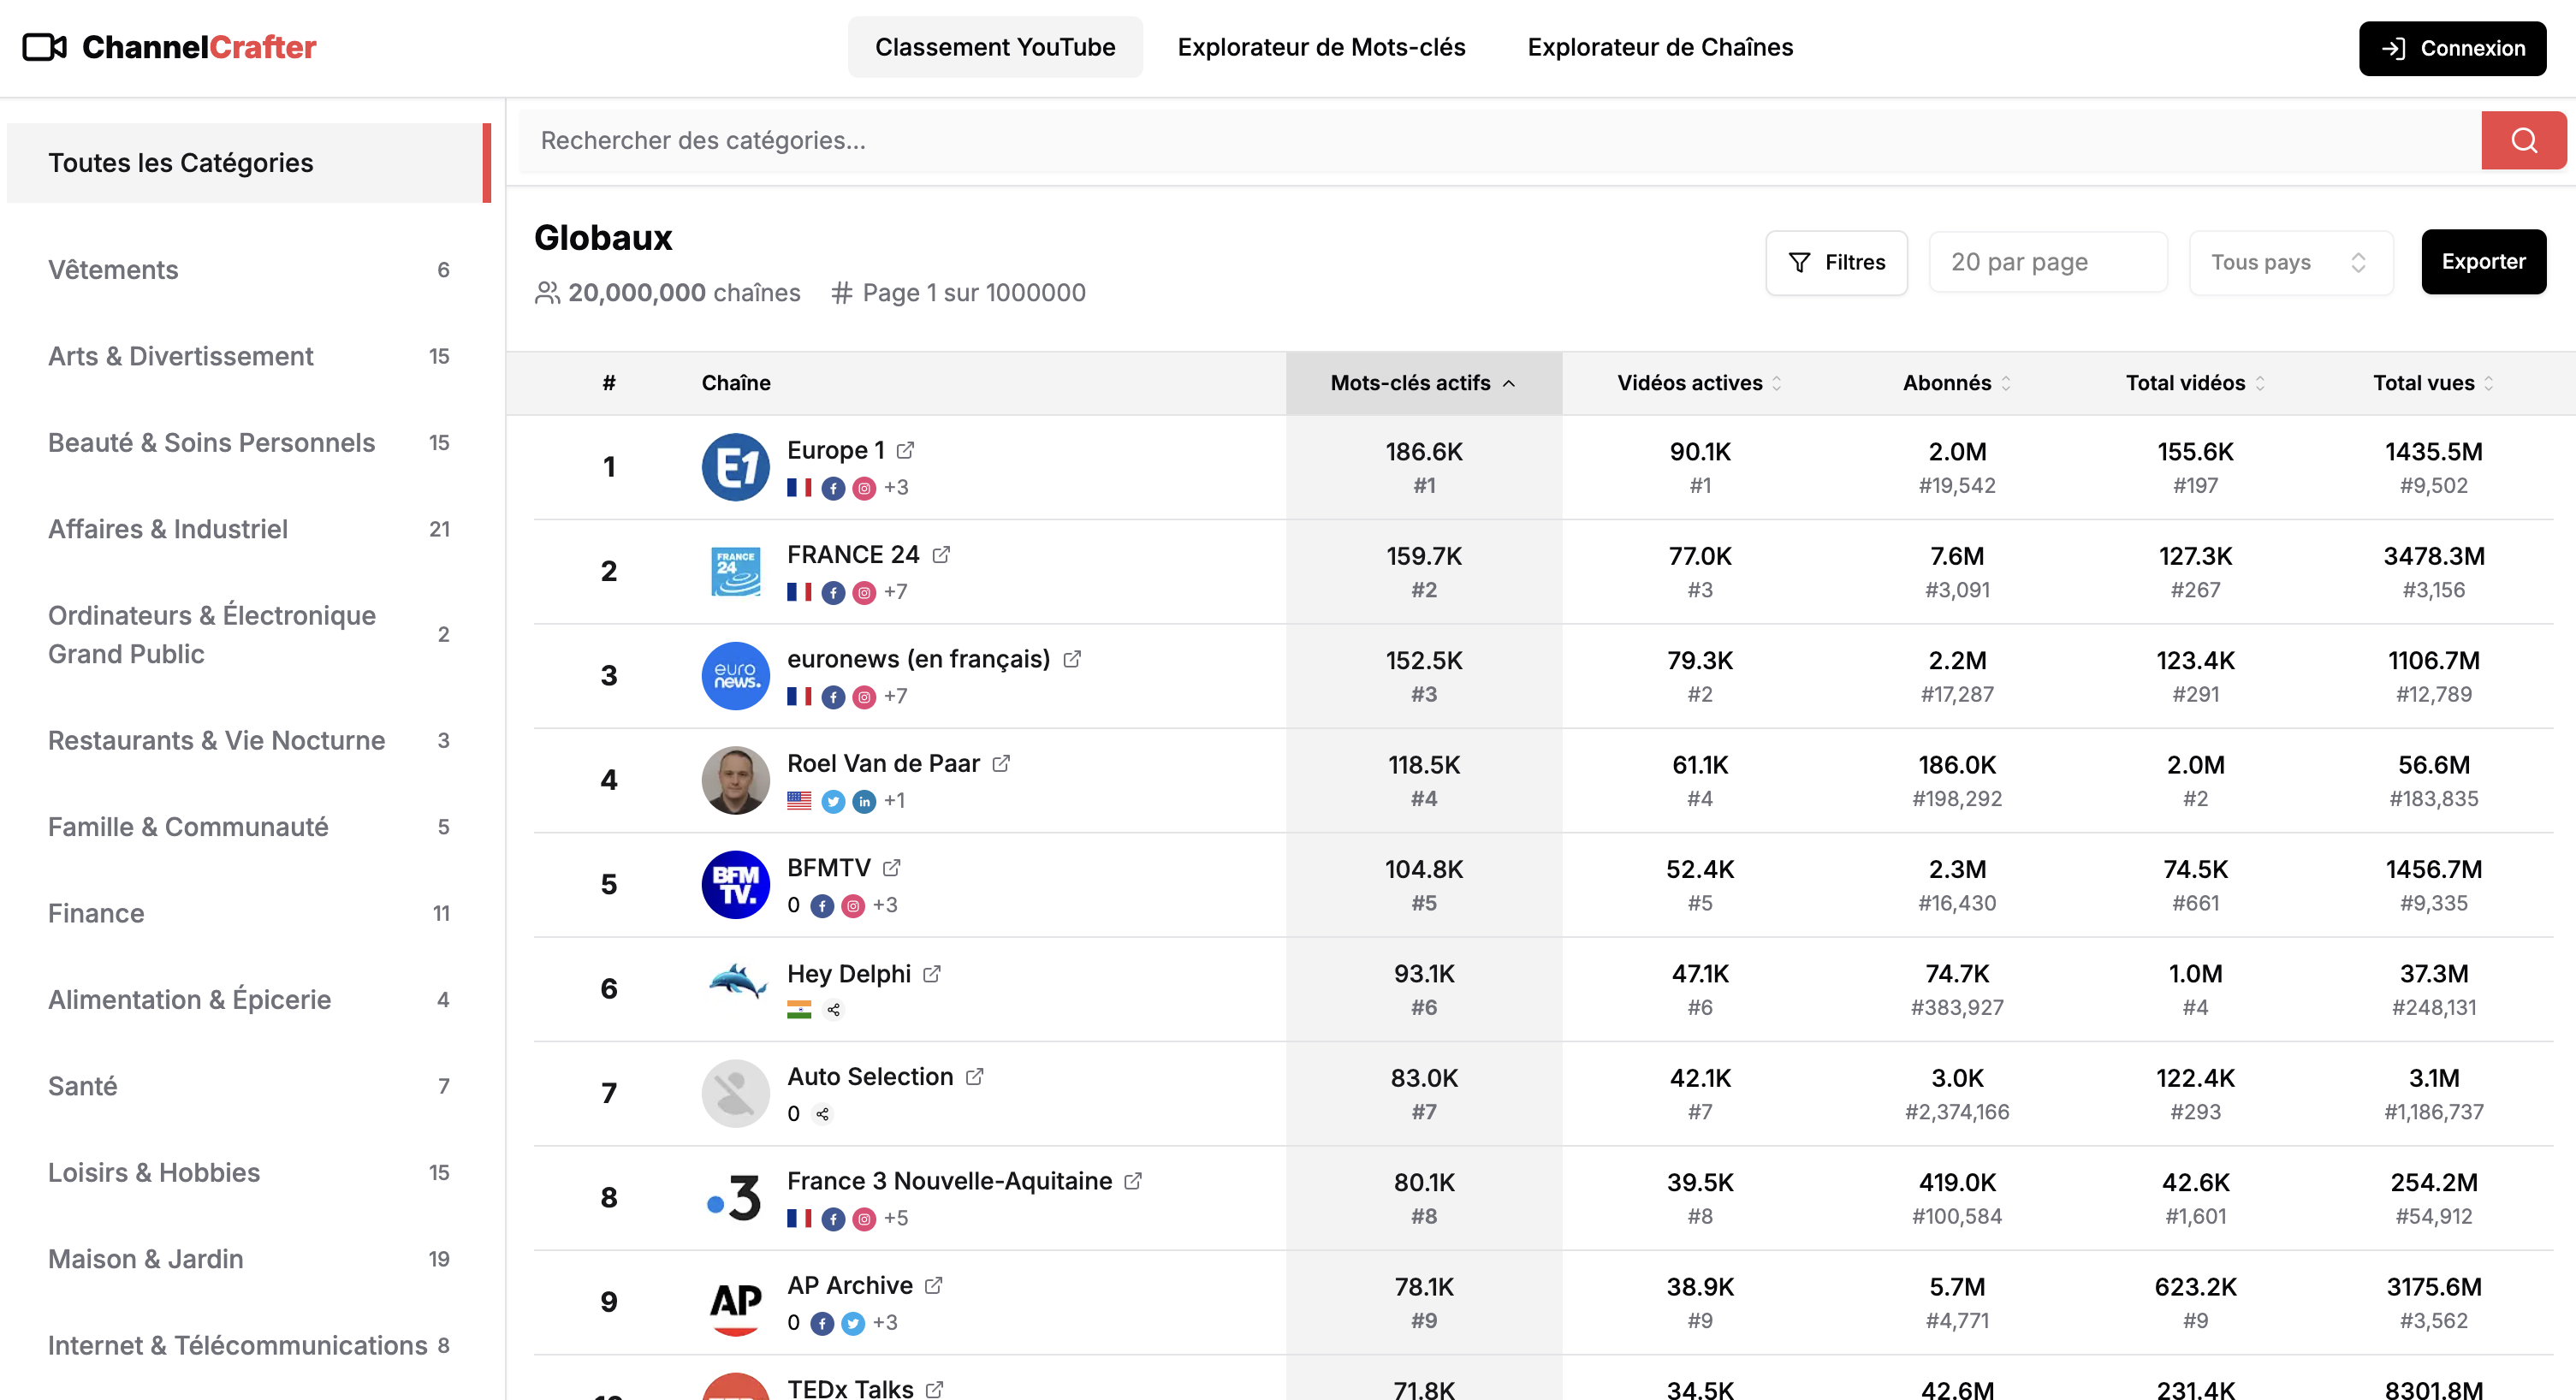Select Alimentation & Épicerie category
The image size is (2576, 1400).
click(x=248, y=1000)
